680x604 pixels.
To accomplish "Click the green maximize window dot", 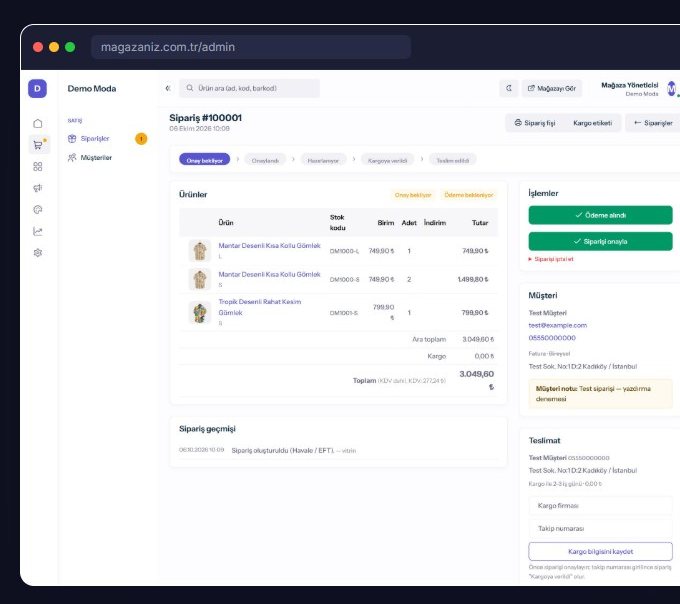I will point(70,47).
